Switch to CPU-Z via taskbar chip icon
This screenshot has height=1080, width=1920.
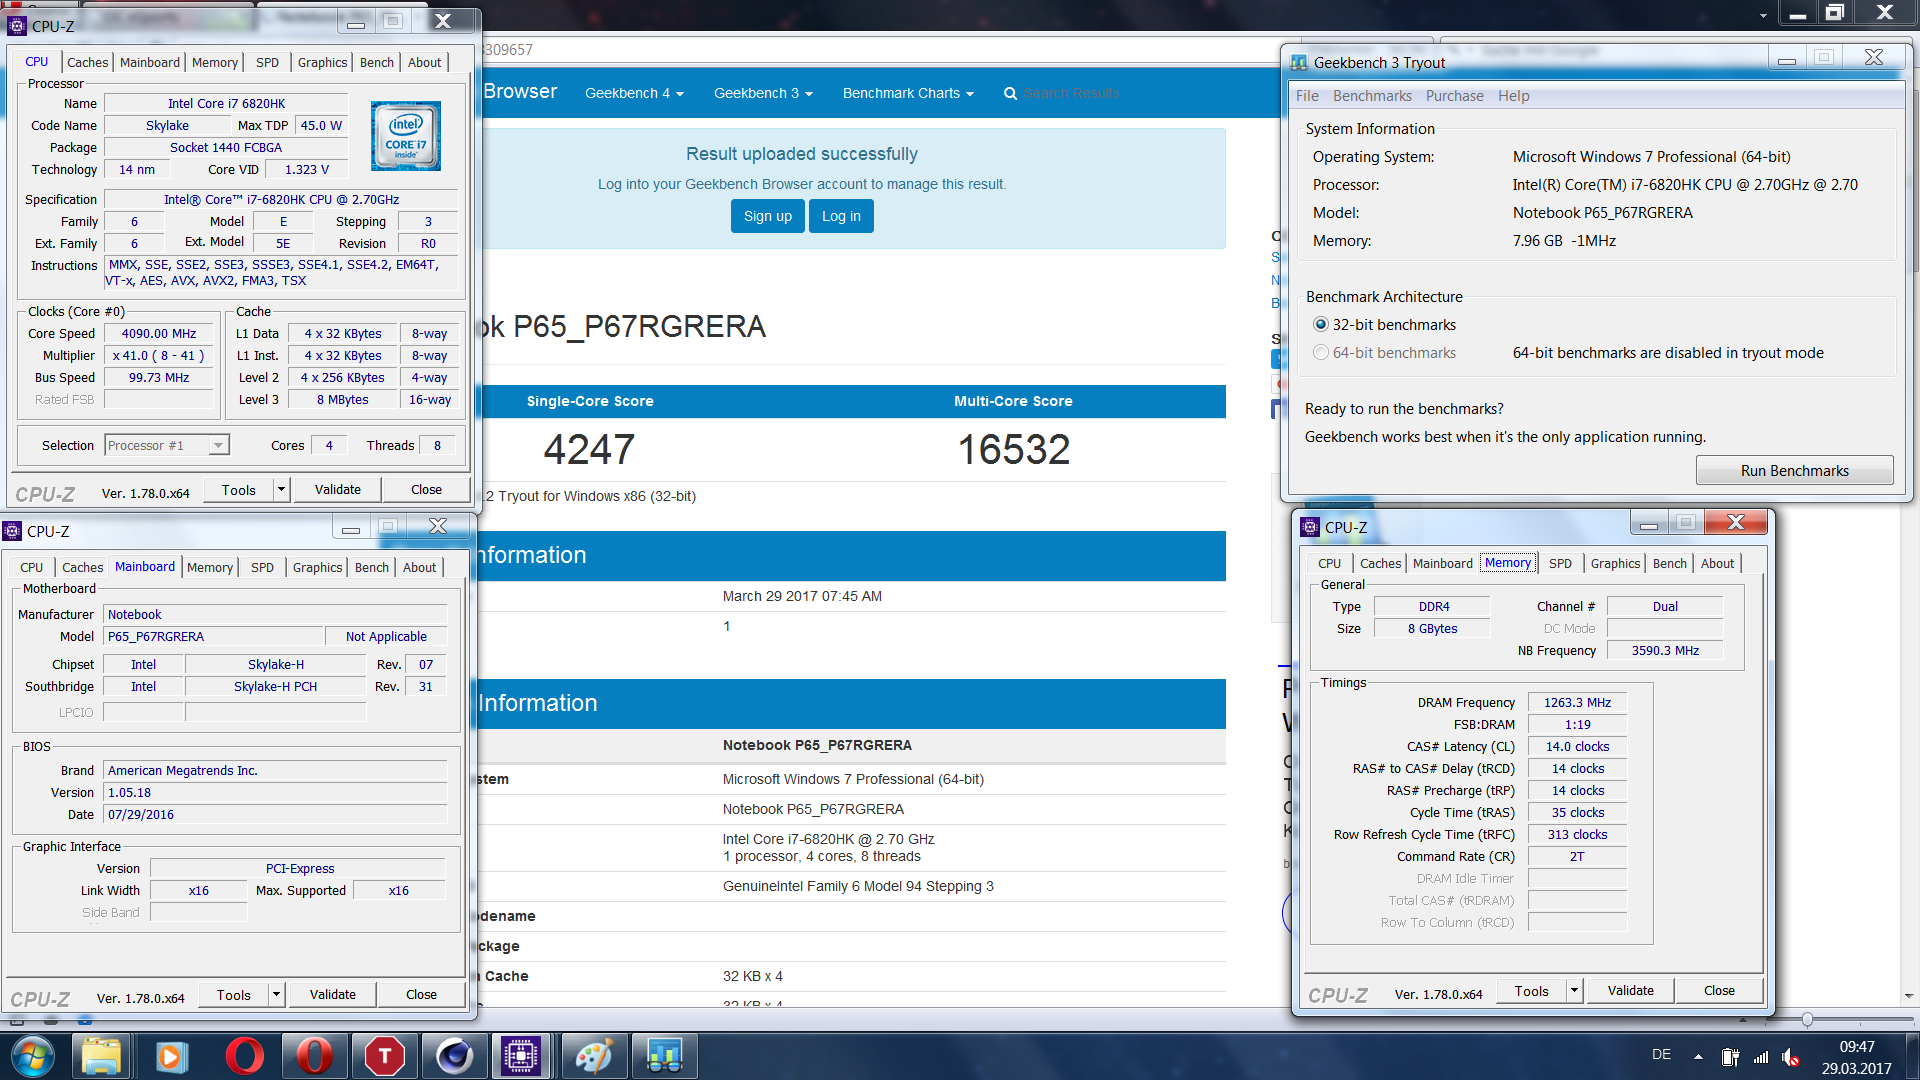tap(522, 1056)
